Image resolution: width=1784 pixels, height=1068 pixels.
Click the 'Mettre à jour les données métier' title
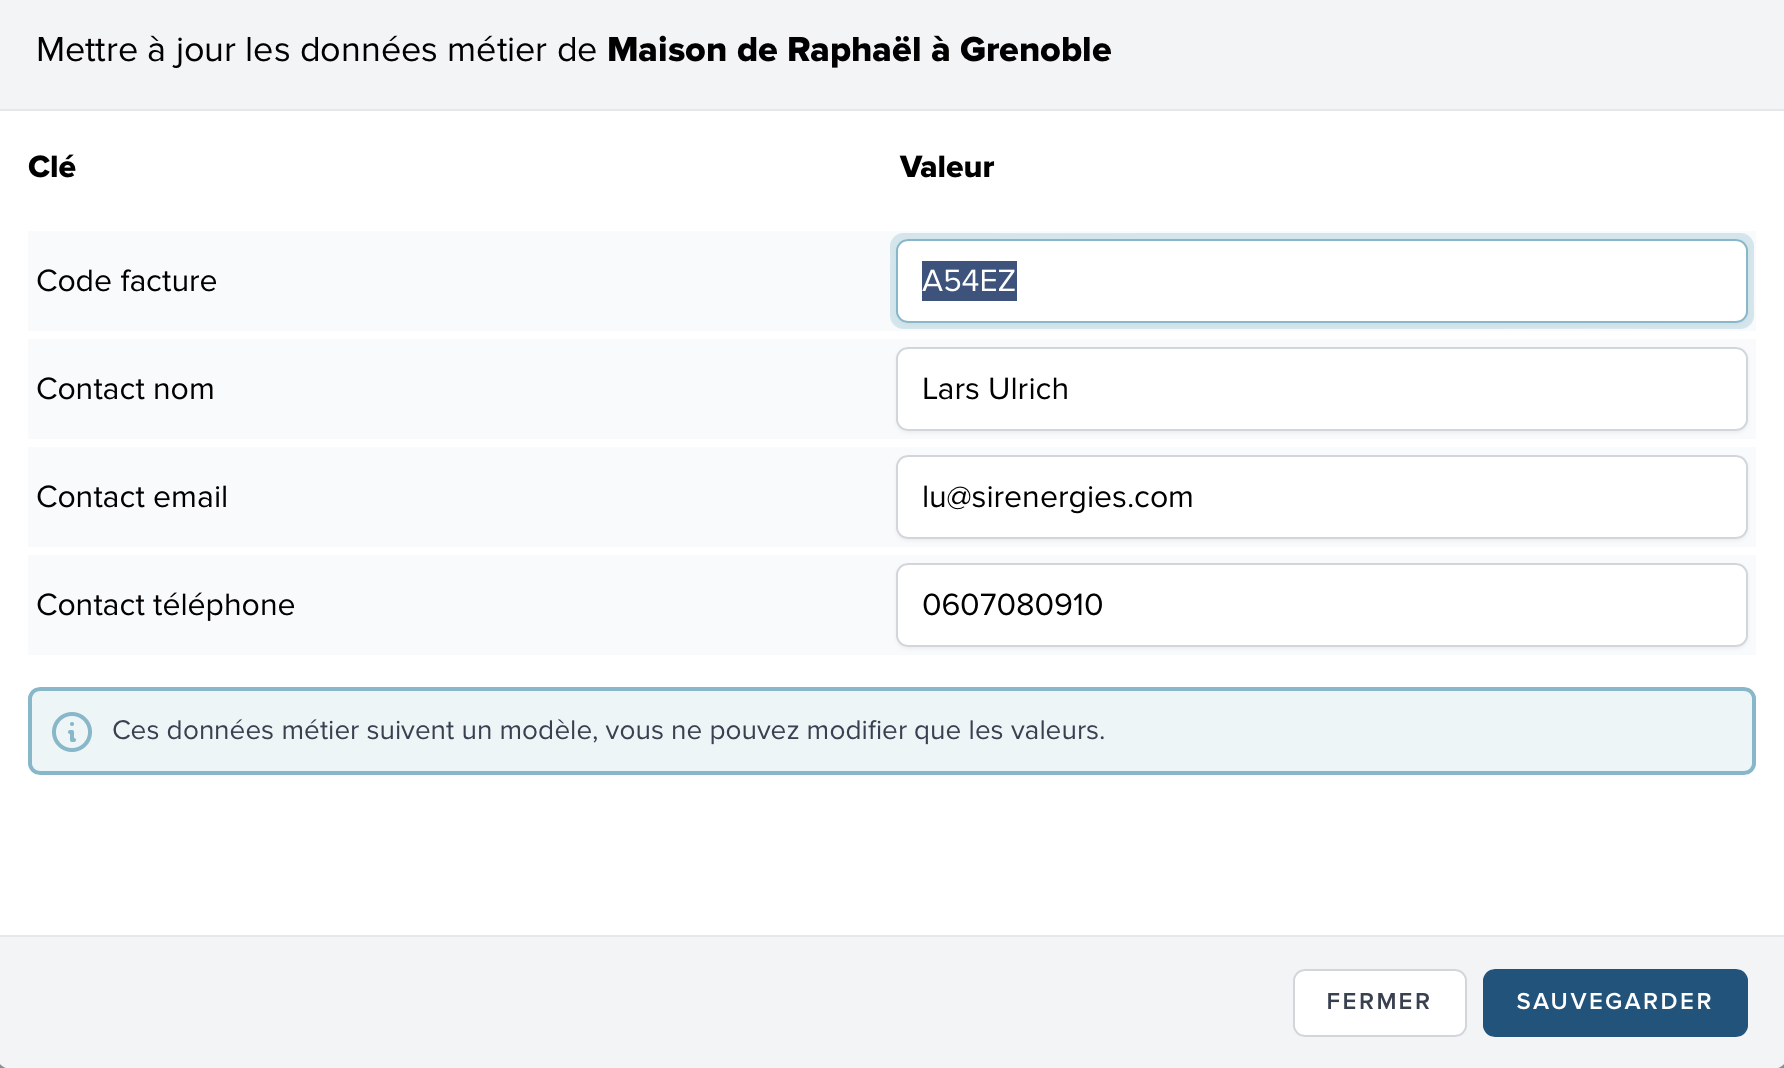316,50
